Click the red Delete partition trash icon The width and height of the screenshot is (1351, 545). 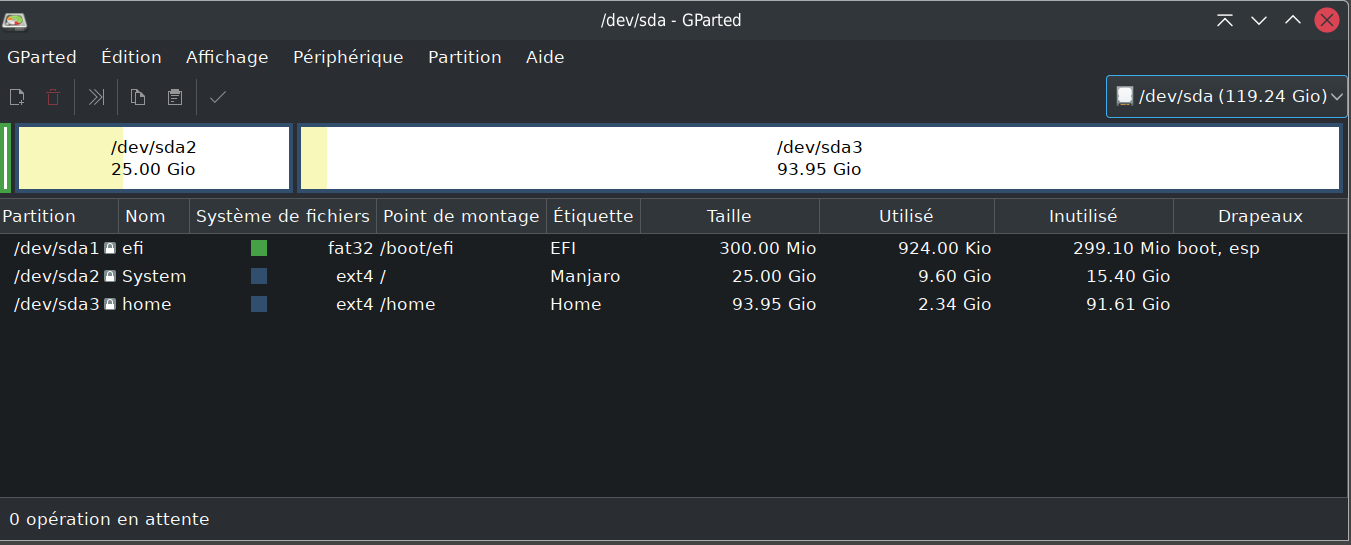pyautogui.click(x=53, y=97)
